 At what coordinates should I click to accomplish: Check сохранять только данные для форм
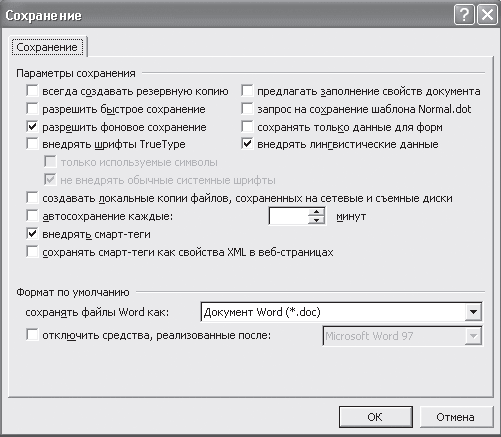(247, 126)
